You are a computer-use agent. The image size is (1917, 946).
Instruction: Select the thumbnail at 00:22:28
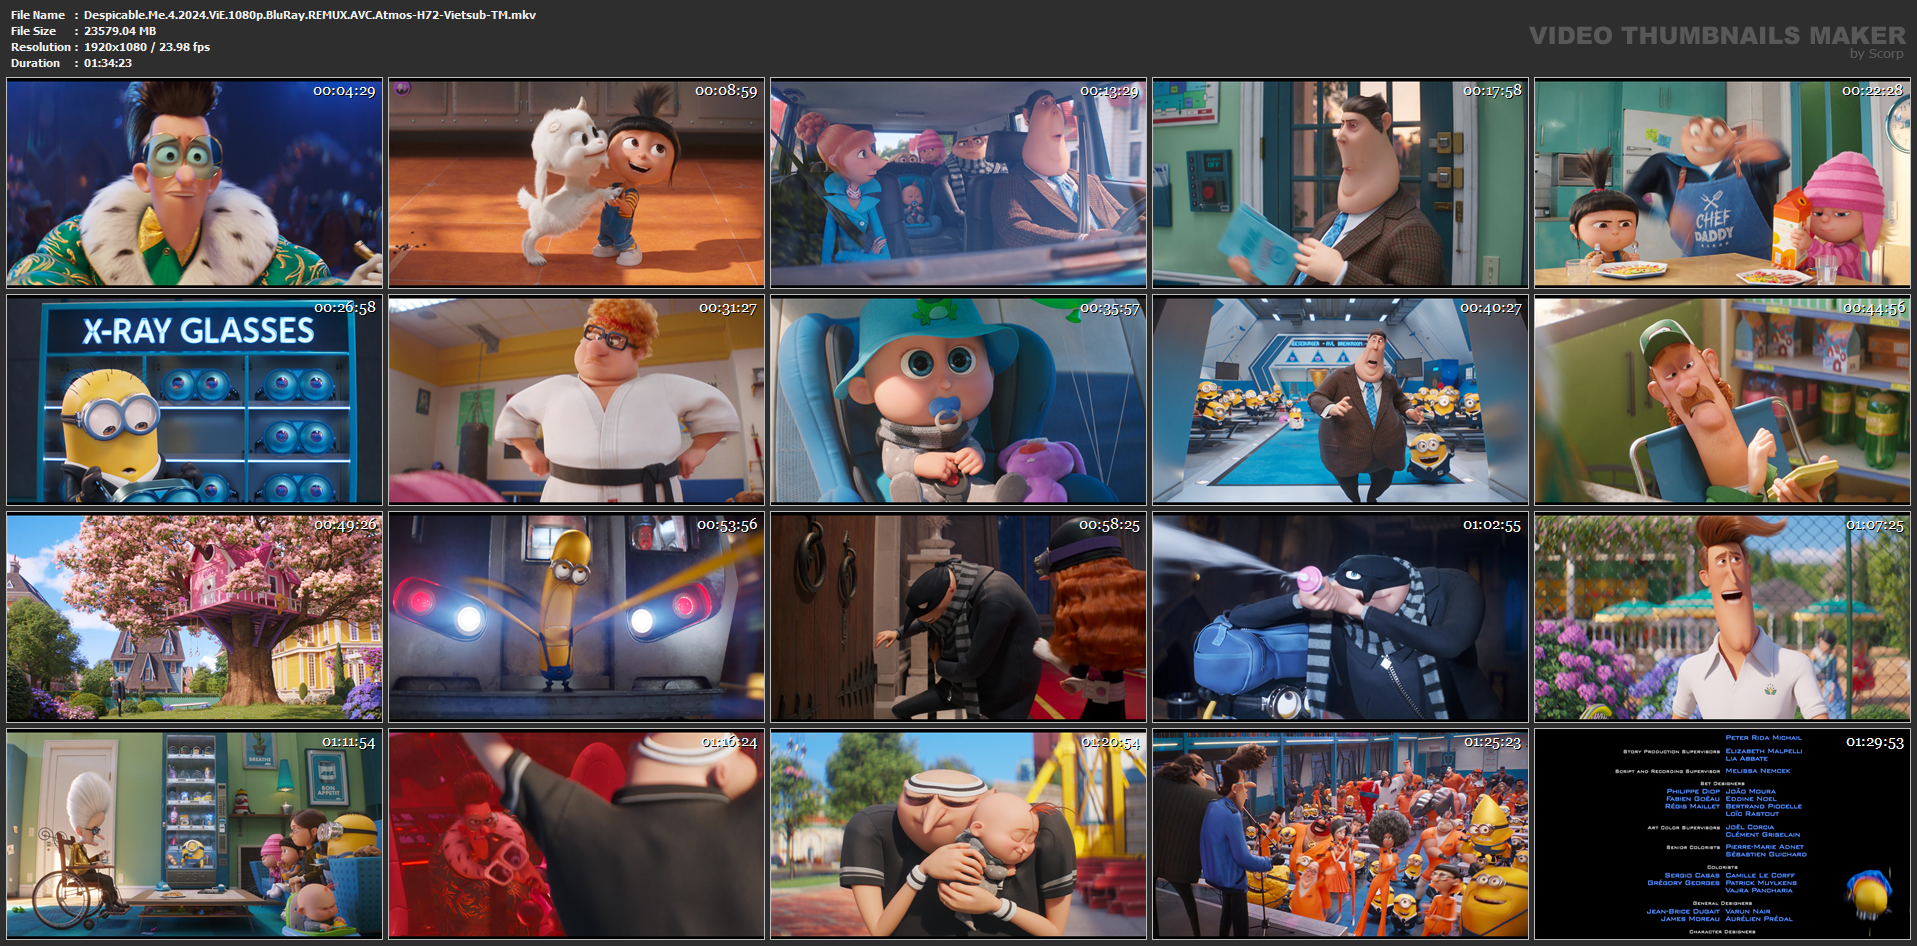pyautogui.click(x=1723, y=184)
